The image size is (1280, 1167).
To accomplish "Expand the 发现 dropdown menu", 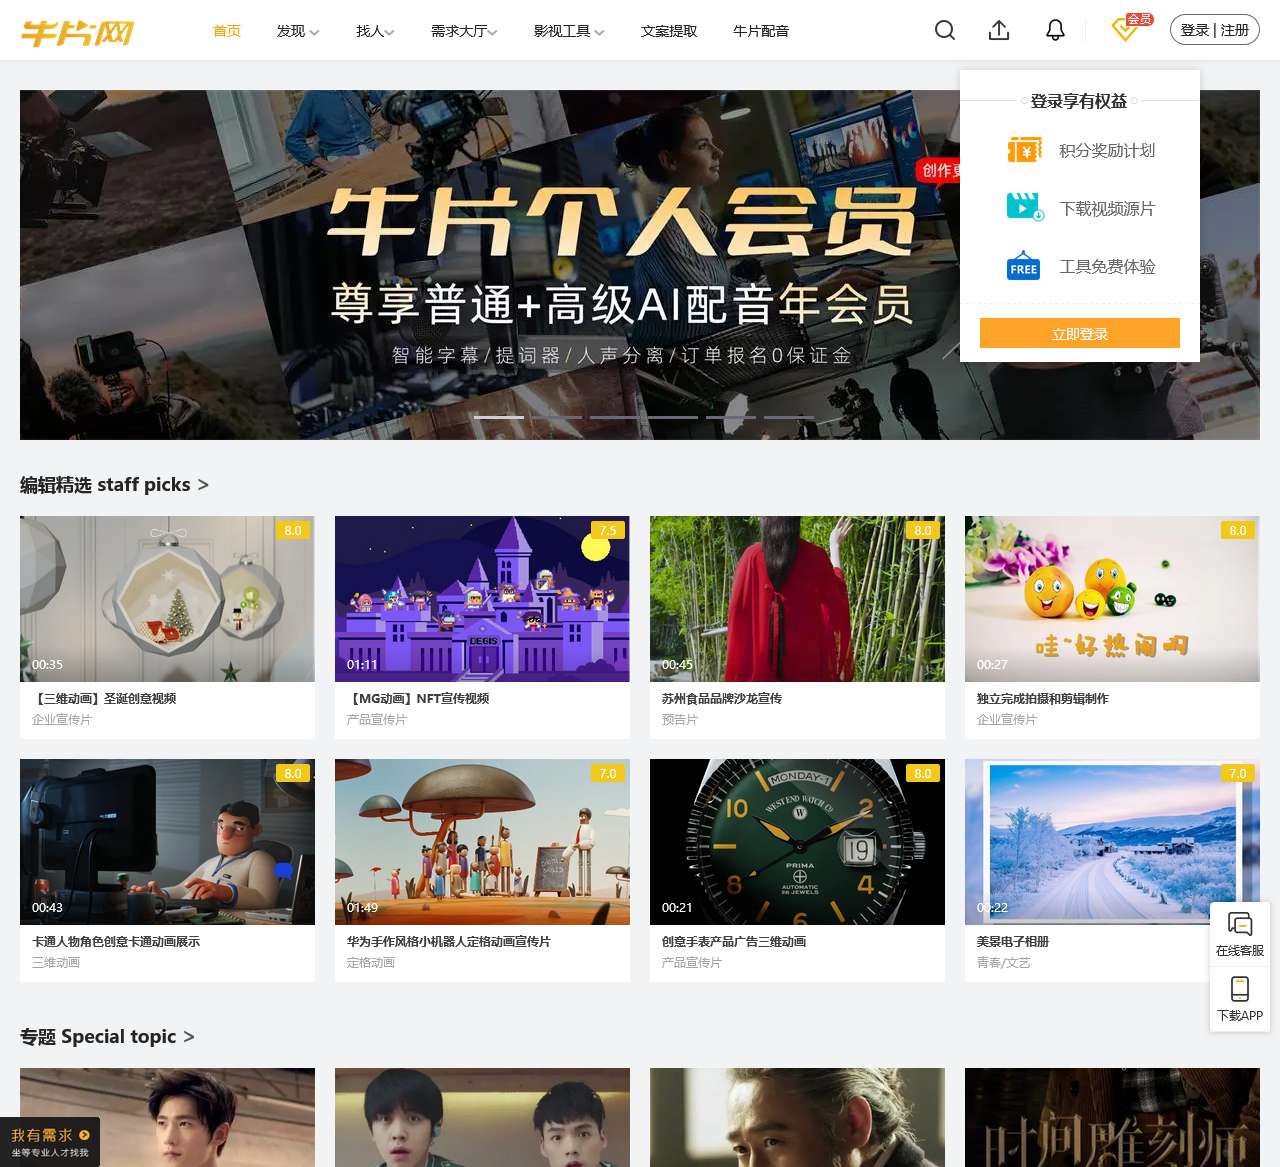I will 297,31.
